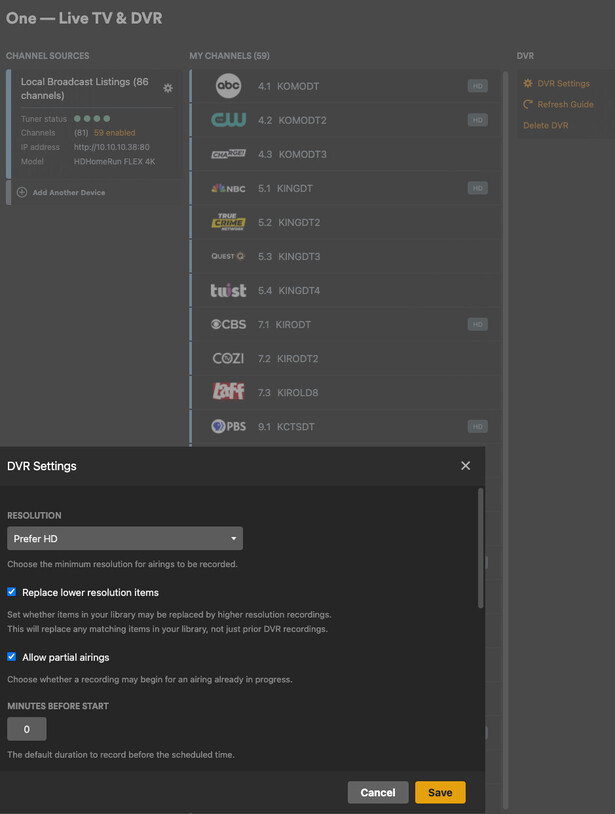Click Add Another Device
The image size is (615, 814).
(69, 192)
